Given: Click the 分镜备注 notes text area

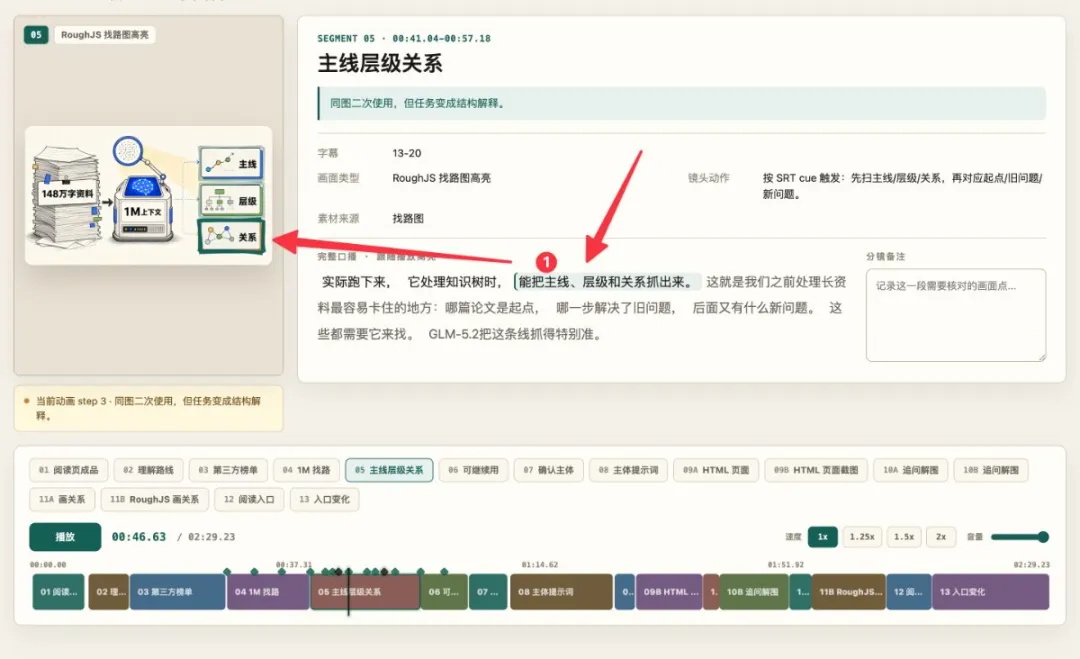Looking at the screenshot, I should pos(956,315).
